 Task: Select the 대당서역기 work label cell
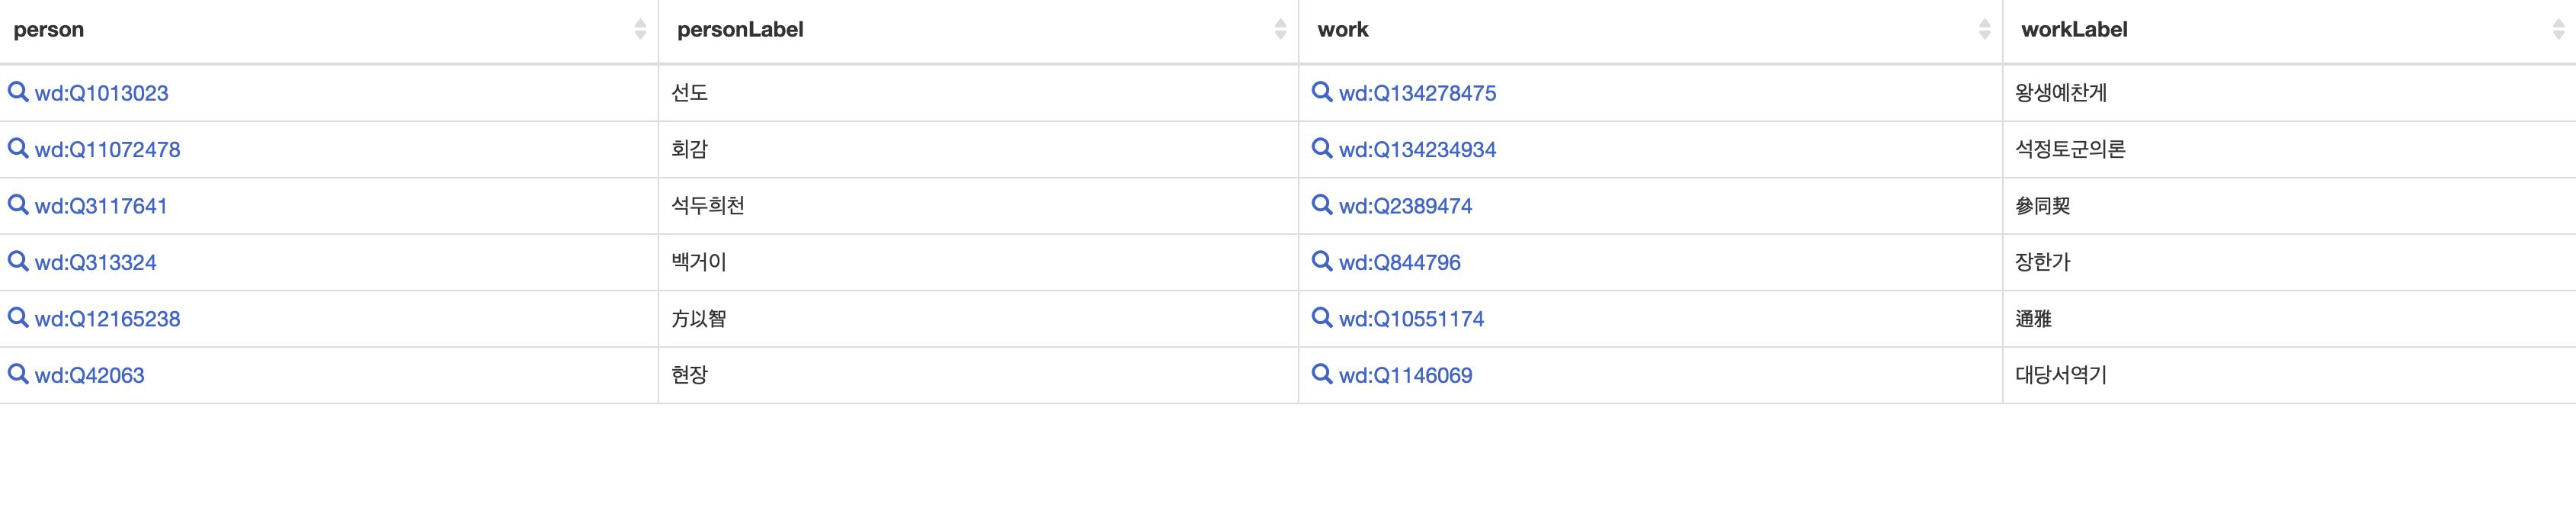[2060, 375]
